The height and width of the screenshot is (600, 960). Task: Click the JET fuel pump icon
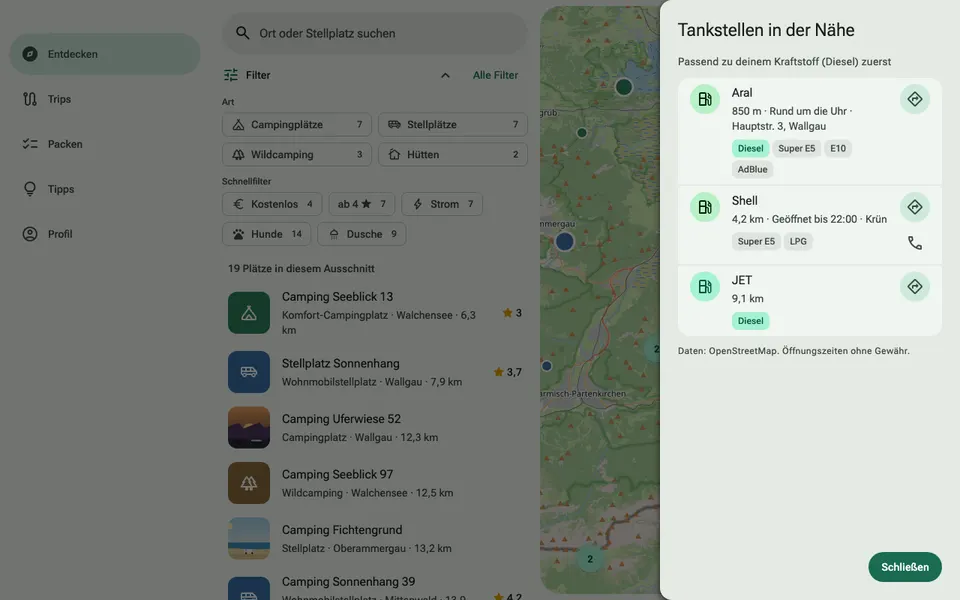(x=705, y=287)
